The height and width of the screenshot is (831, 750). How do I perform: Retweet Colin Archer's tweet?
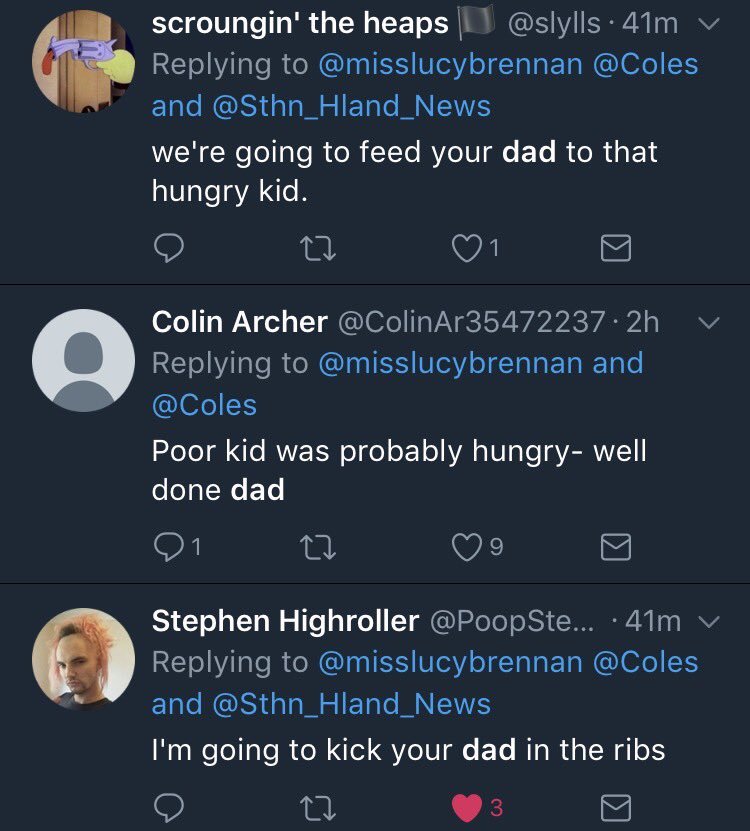(x=316, y=546)
